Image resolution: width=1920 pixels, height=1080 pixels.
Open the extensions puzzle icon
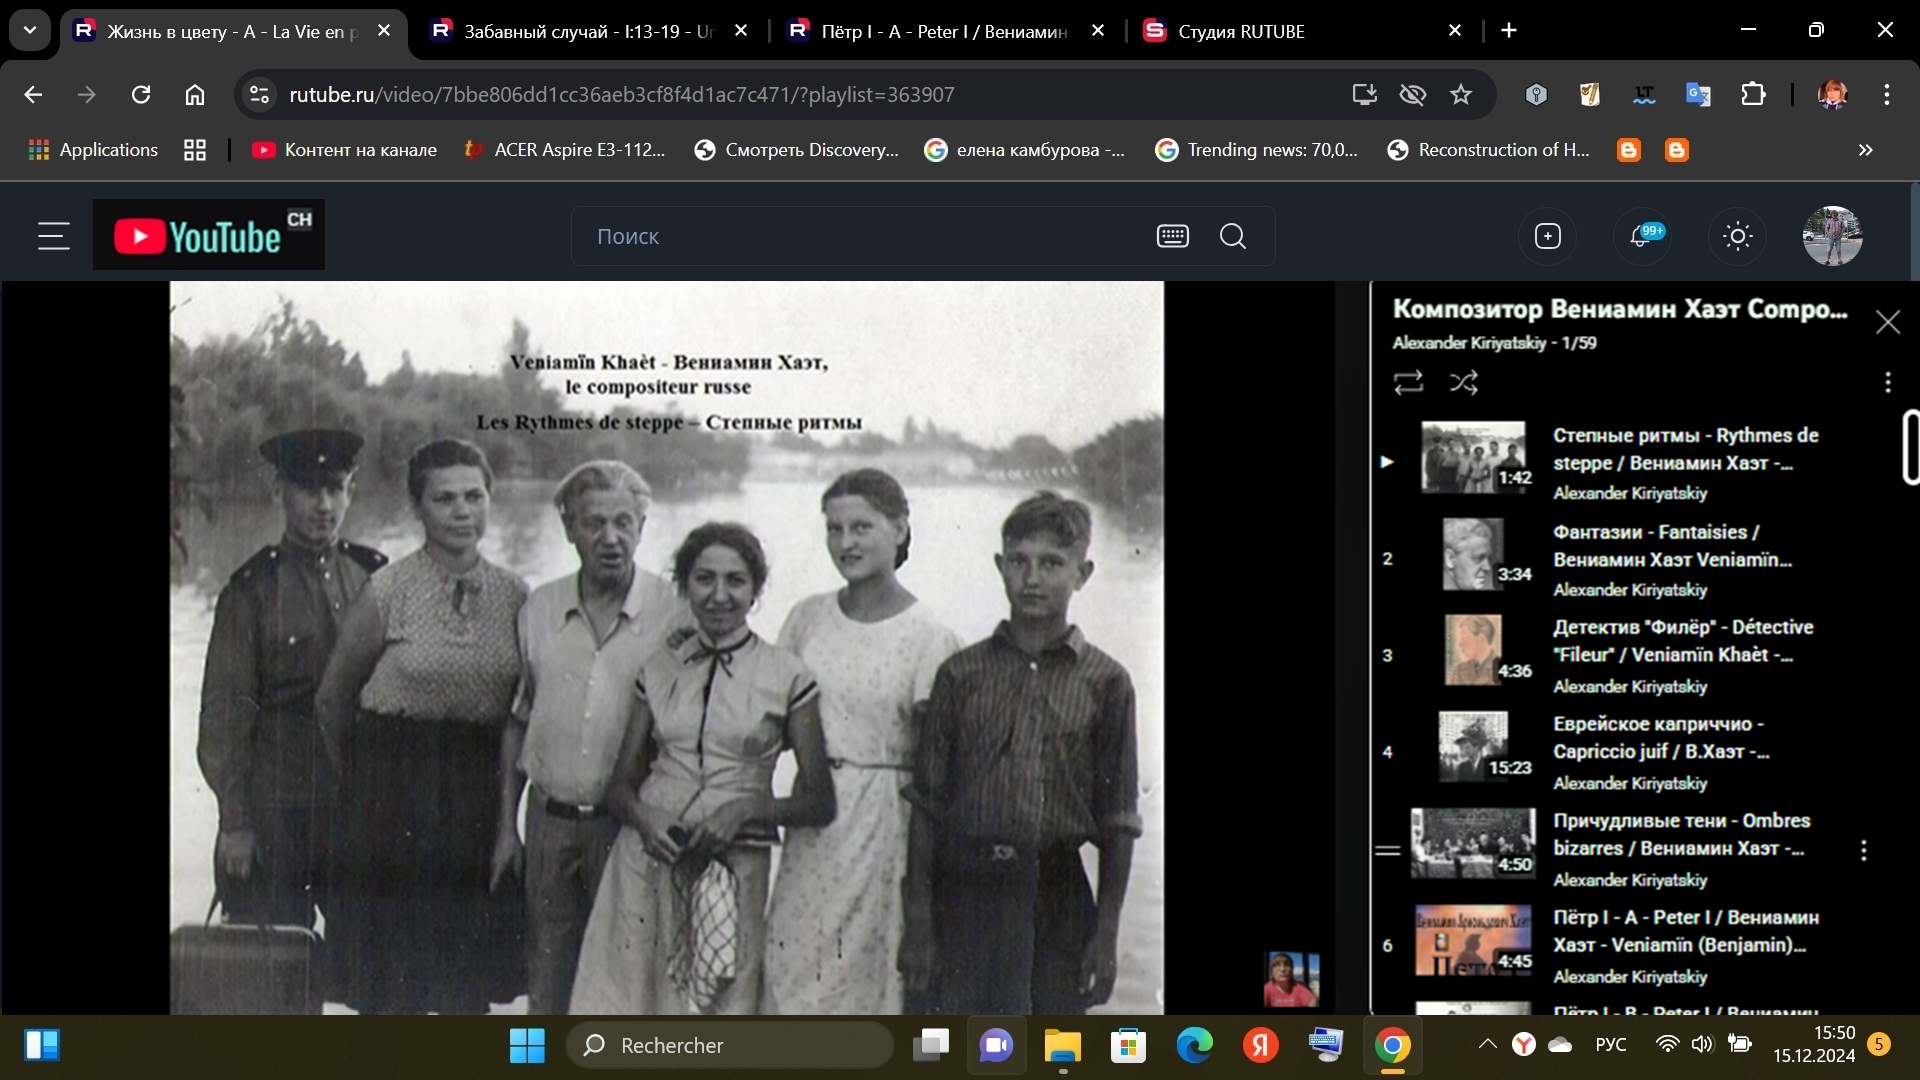click(1753, 94)
